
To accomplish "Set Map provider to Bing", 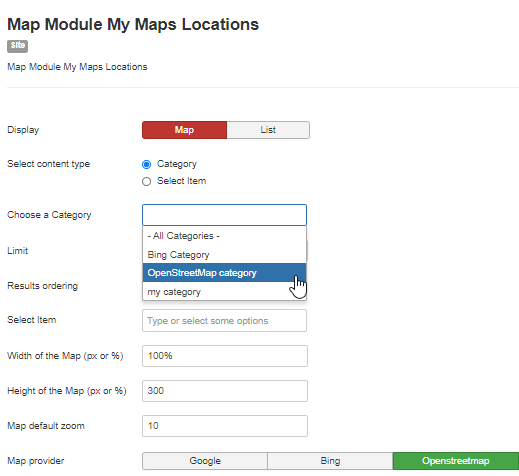I will click(x=330, y=461).
